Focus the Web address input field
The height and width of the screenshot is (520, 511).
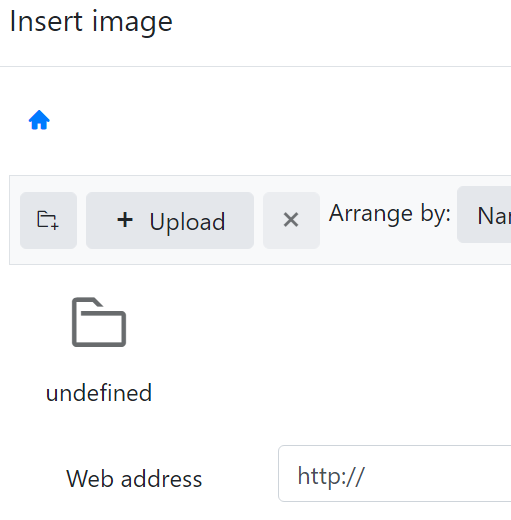click(395, 473)
